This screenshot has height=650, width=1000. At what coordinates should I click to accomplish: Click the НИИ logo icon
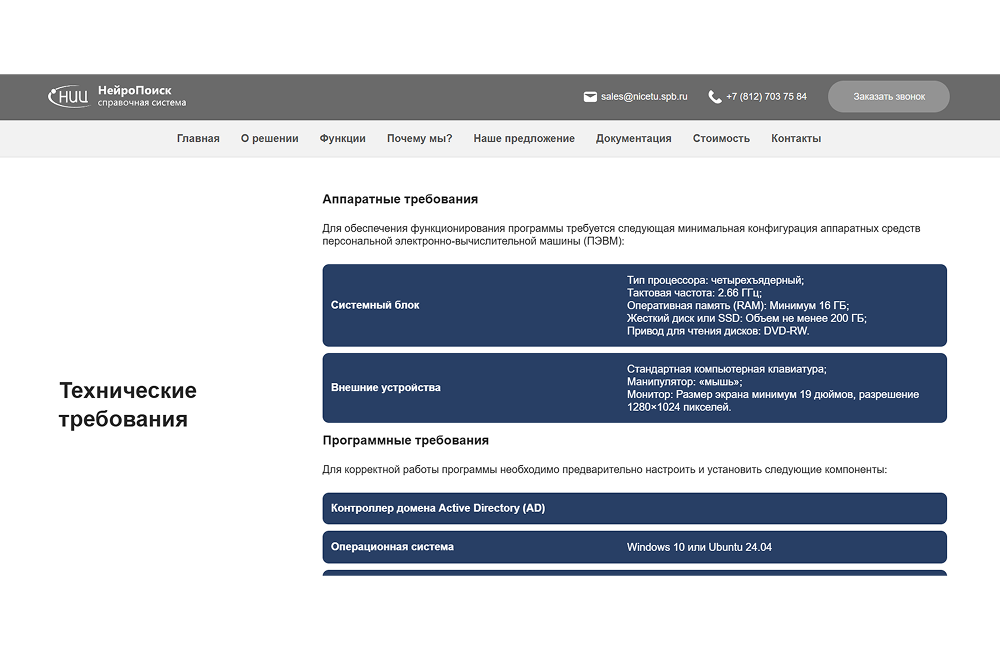[70, 96]
